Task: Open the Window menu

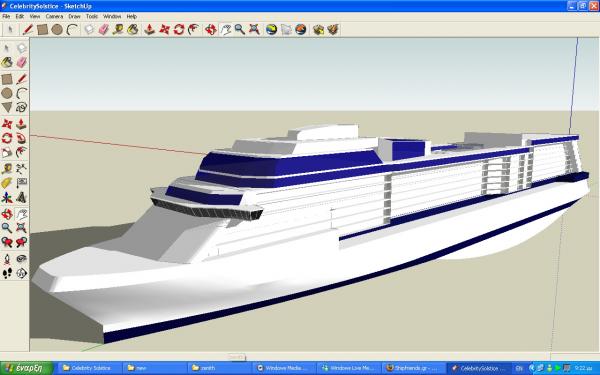Action: [112, 16]
